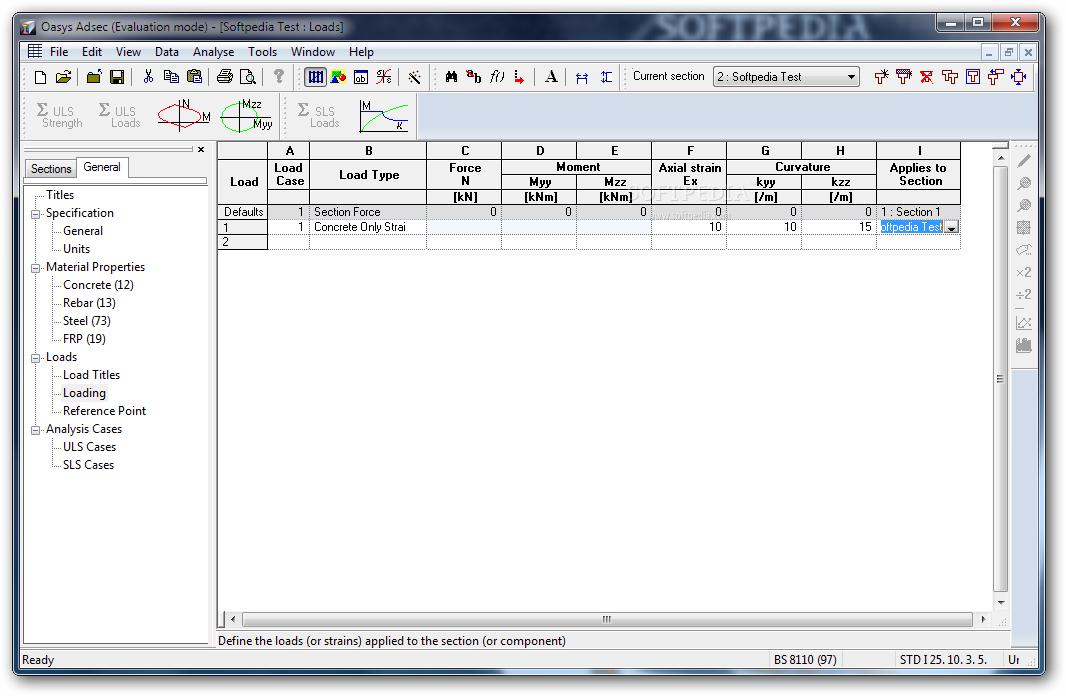Select Load Titles tree item
This screenshot has height=696, width=1066.
[x=91, y=375]
